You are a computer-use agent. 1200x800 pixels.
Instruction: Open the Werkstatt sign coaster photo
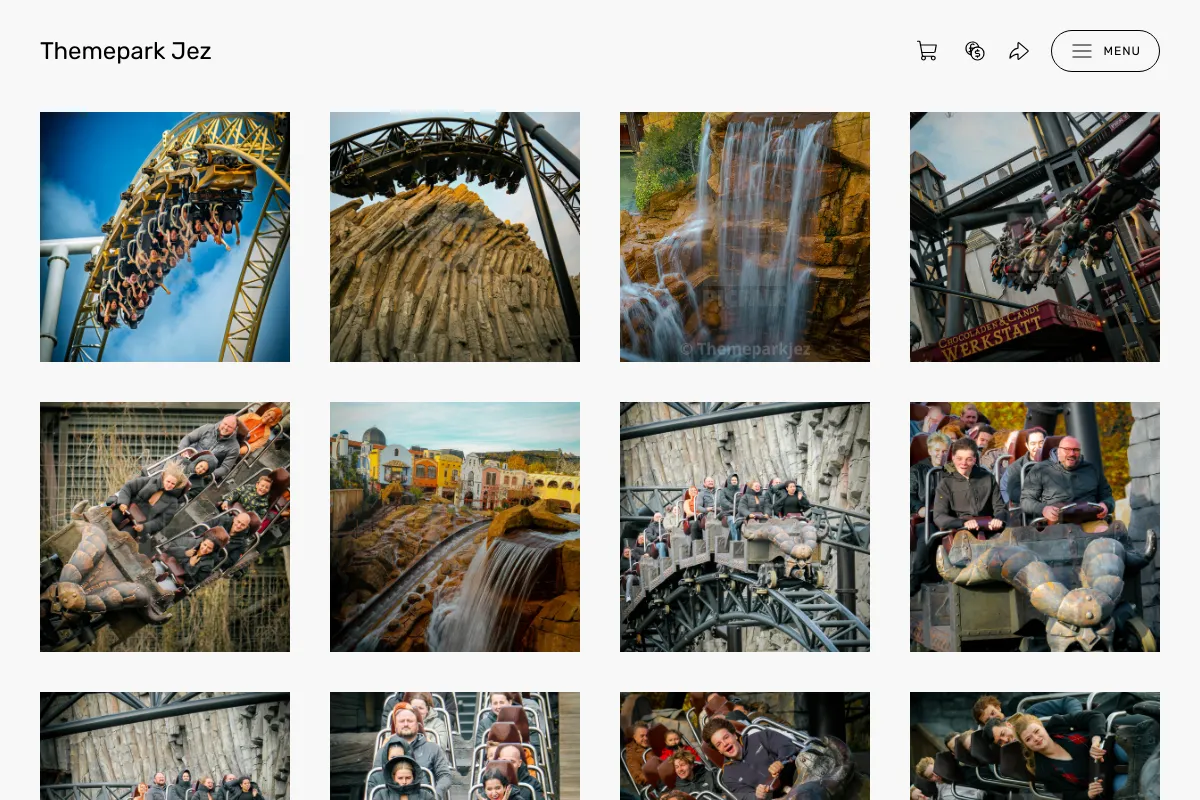tap(1035, 237)
